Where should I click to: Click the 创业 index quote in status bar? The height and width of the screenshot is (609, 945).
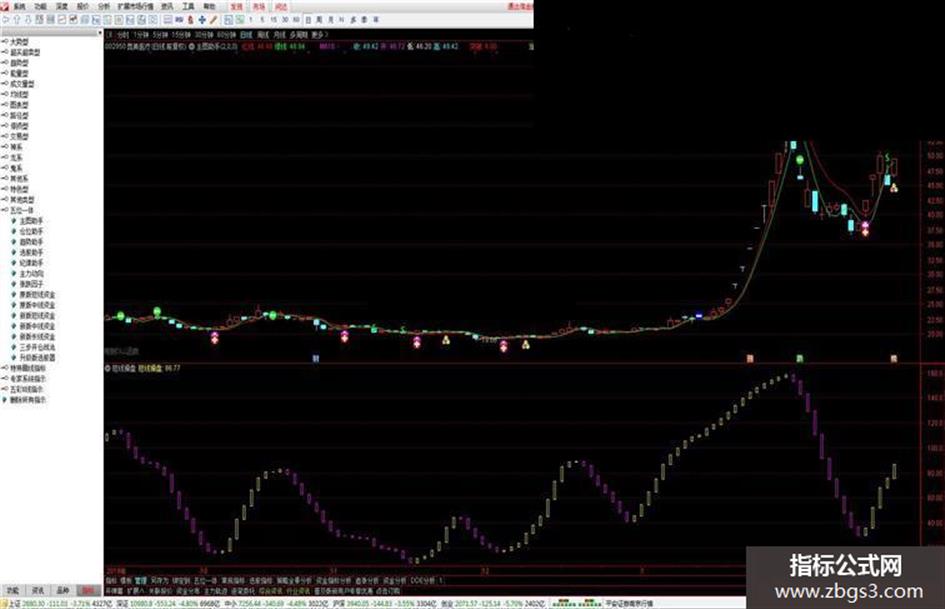pos(493,603)
